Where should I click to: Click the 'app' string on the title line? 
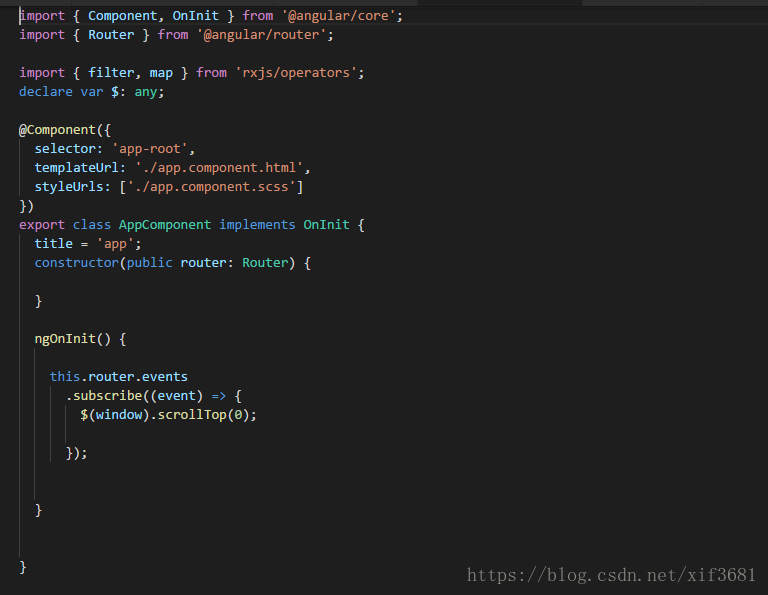pos(115,244)
